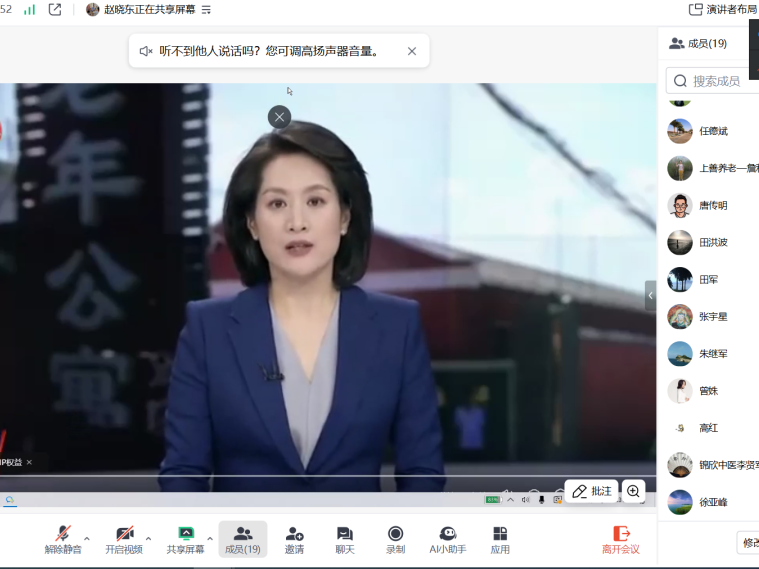Close the overlay with the round X button on the video
759x569 pixels.
coord(279,117)
